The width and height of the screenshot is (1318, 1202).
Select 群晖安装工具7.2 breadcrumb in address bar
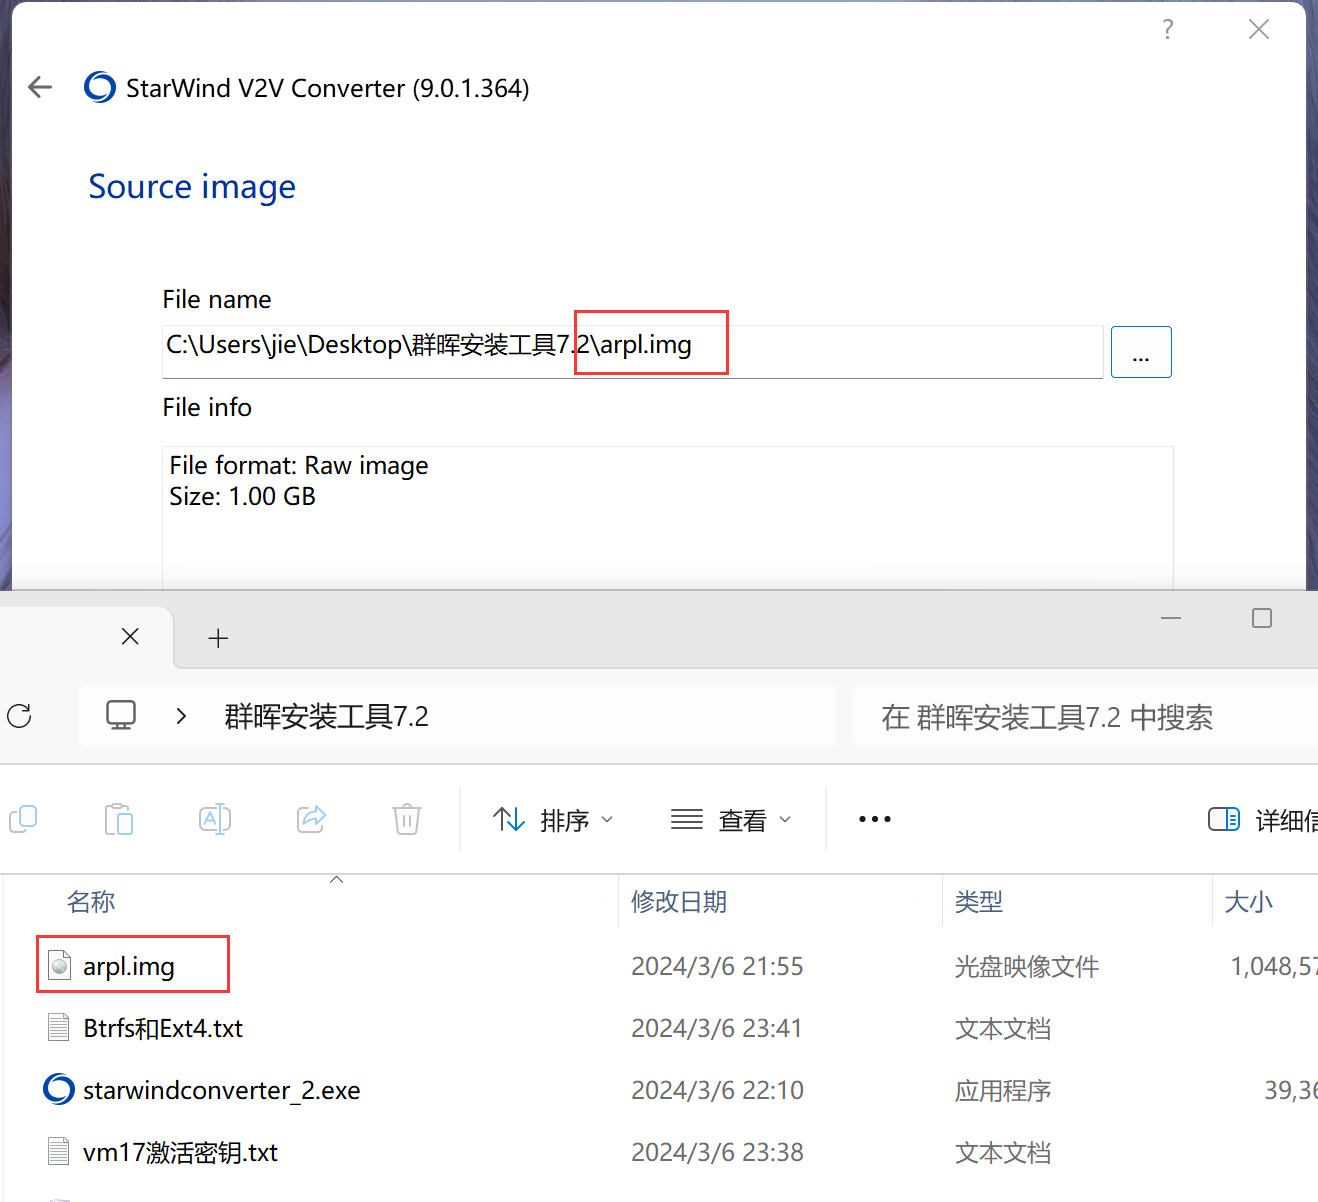(x=326, y=716)
